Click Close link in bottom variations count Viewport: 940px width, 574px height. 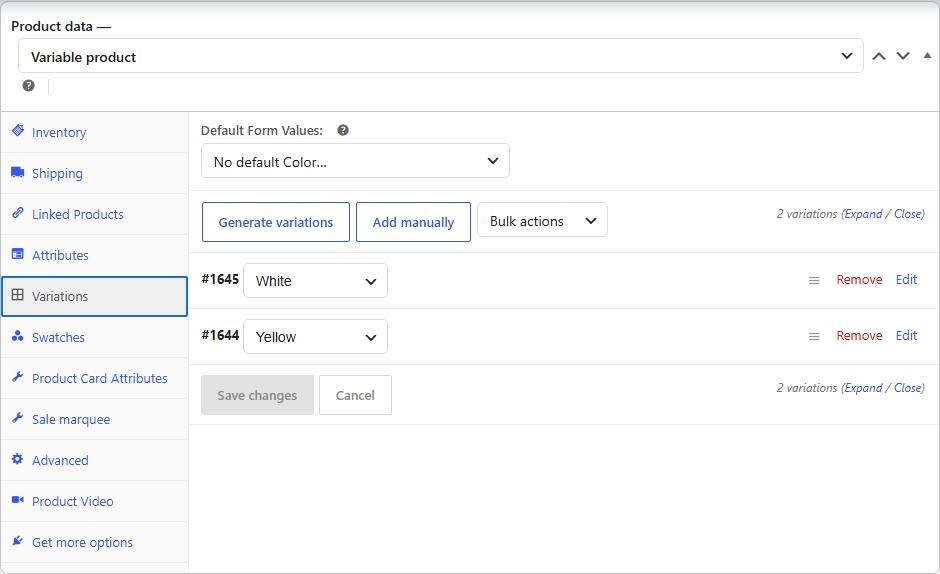point(908,388)
